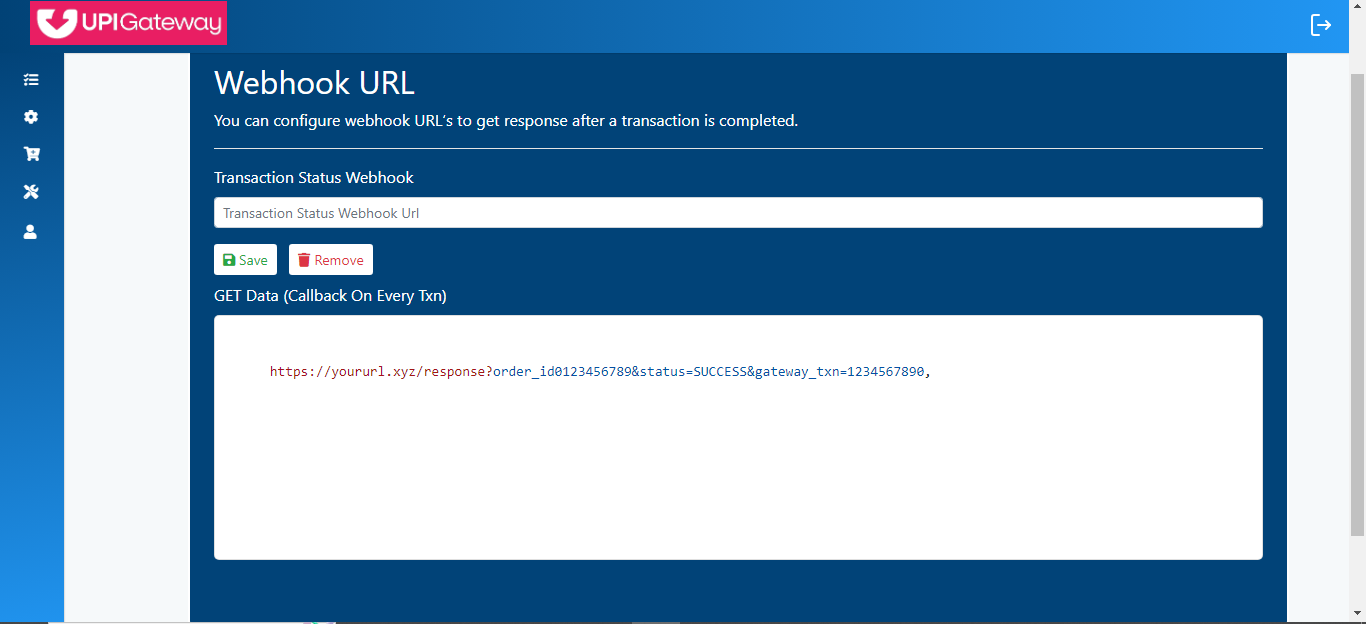Click the page scrollbar up arrow

click(x=1357, y=62)
